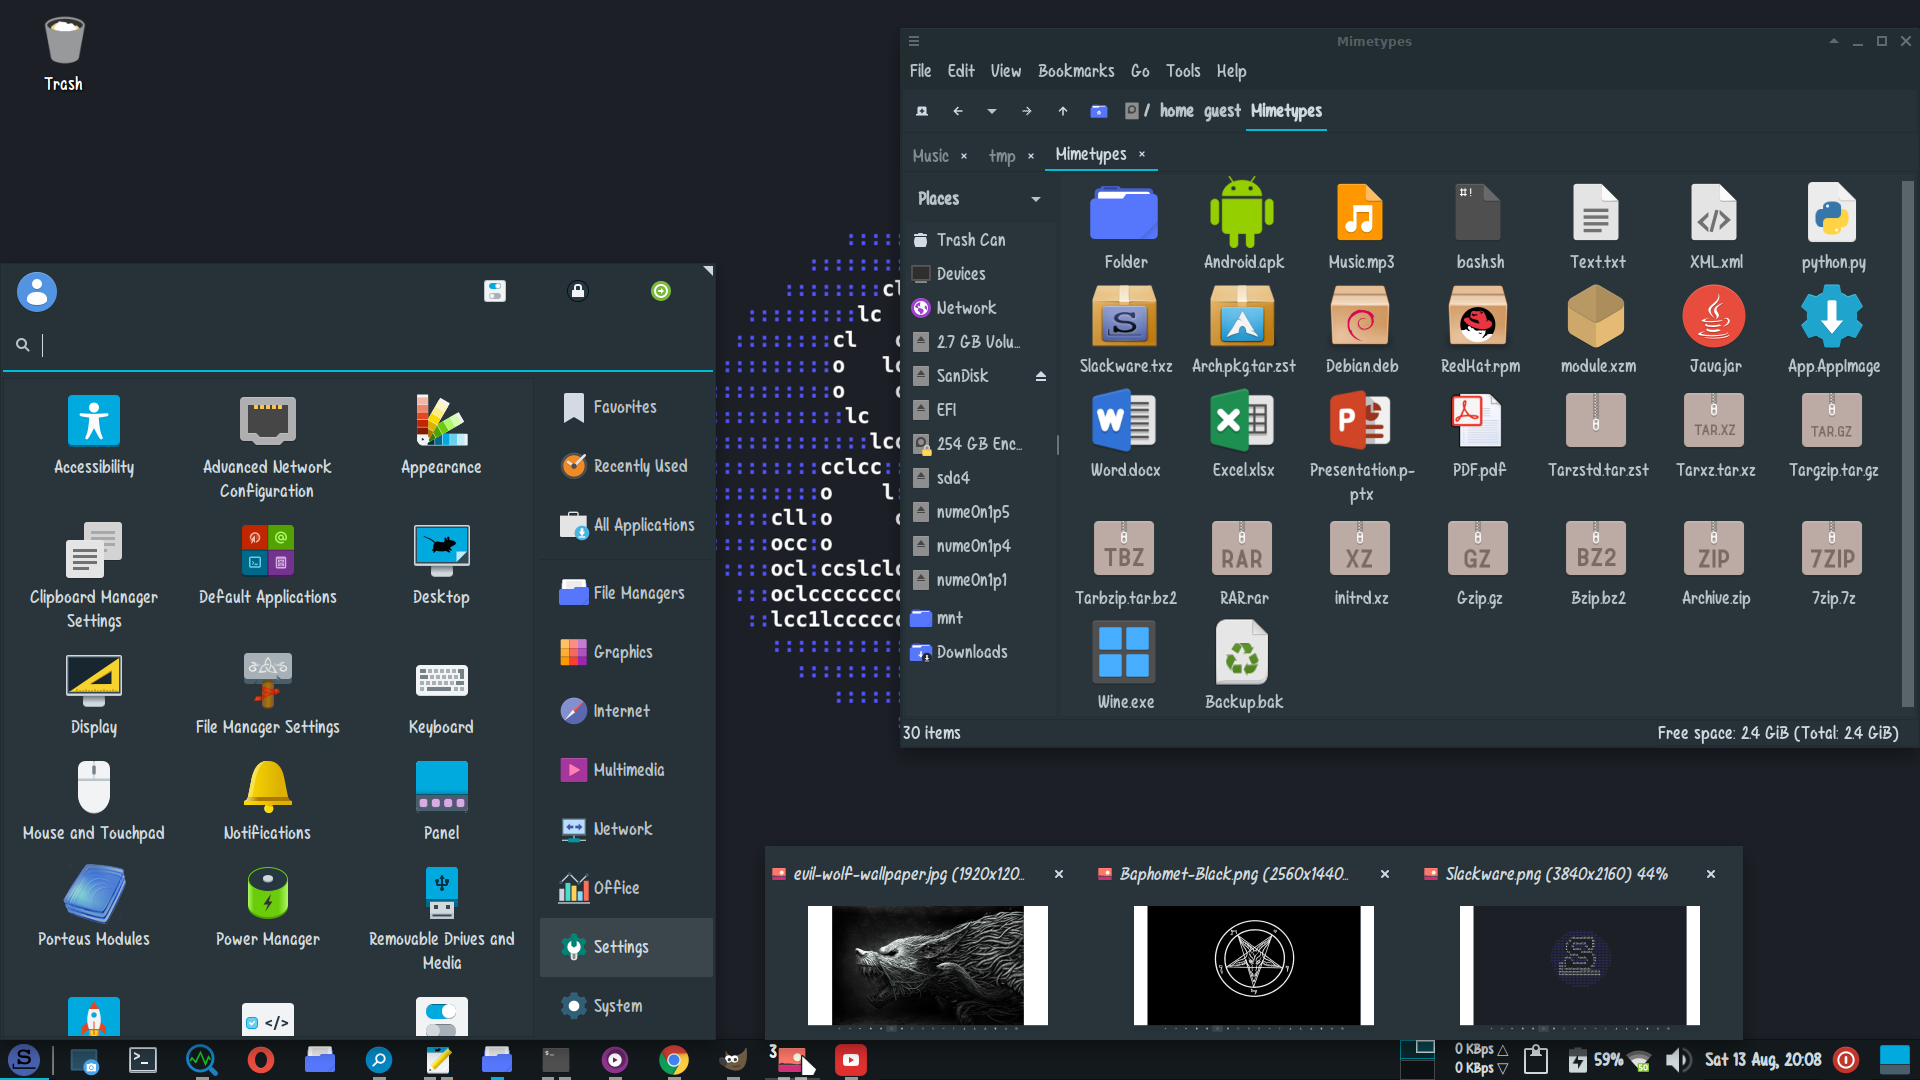Screen dimensions: 1920x1080
Task: Select the Backup.bak file icon
Action: tap(1242, 652)
